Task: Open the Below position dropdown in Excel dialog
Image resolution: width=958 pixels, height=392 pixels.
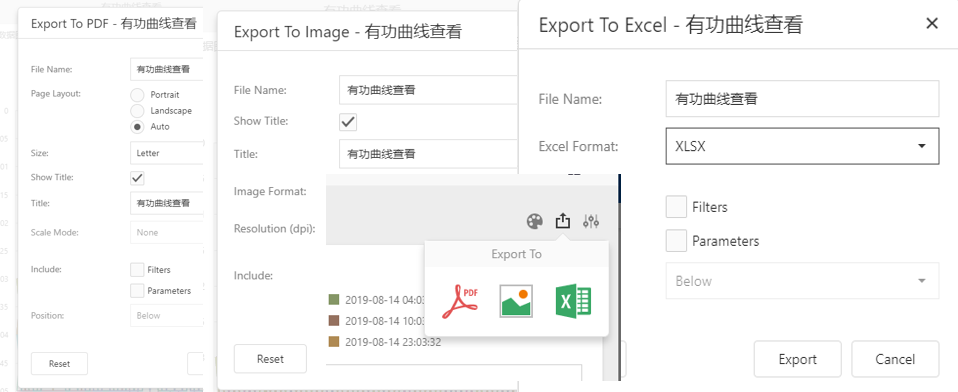Action: click(x=802, y=281)
